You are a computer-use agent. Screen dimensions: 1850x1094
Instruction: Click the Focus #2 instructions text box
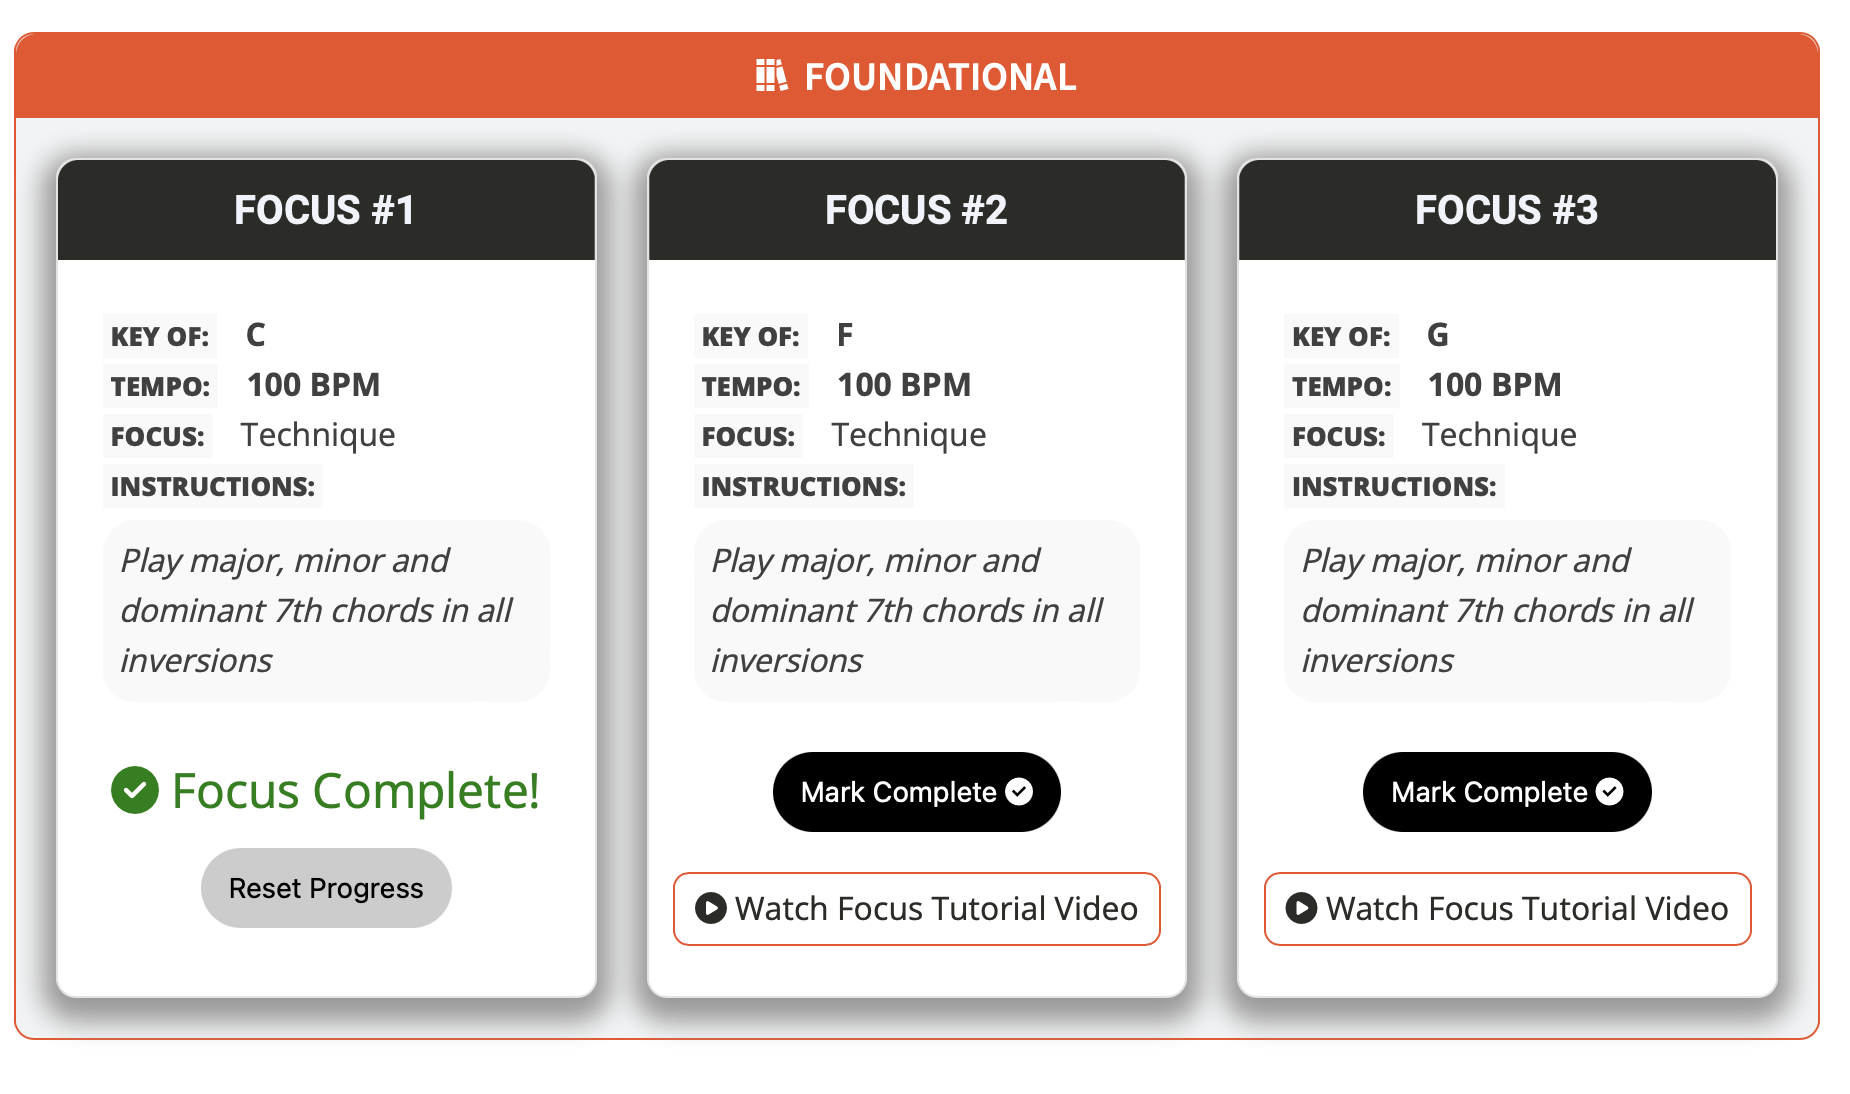(x=917, y=611)
